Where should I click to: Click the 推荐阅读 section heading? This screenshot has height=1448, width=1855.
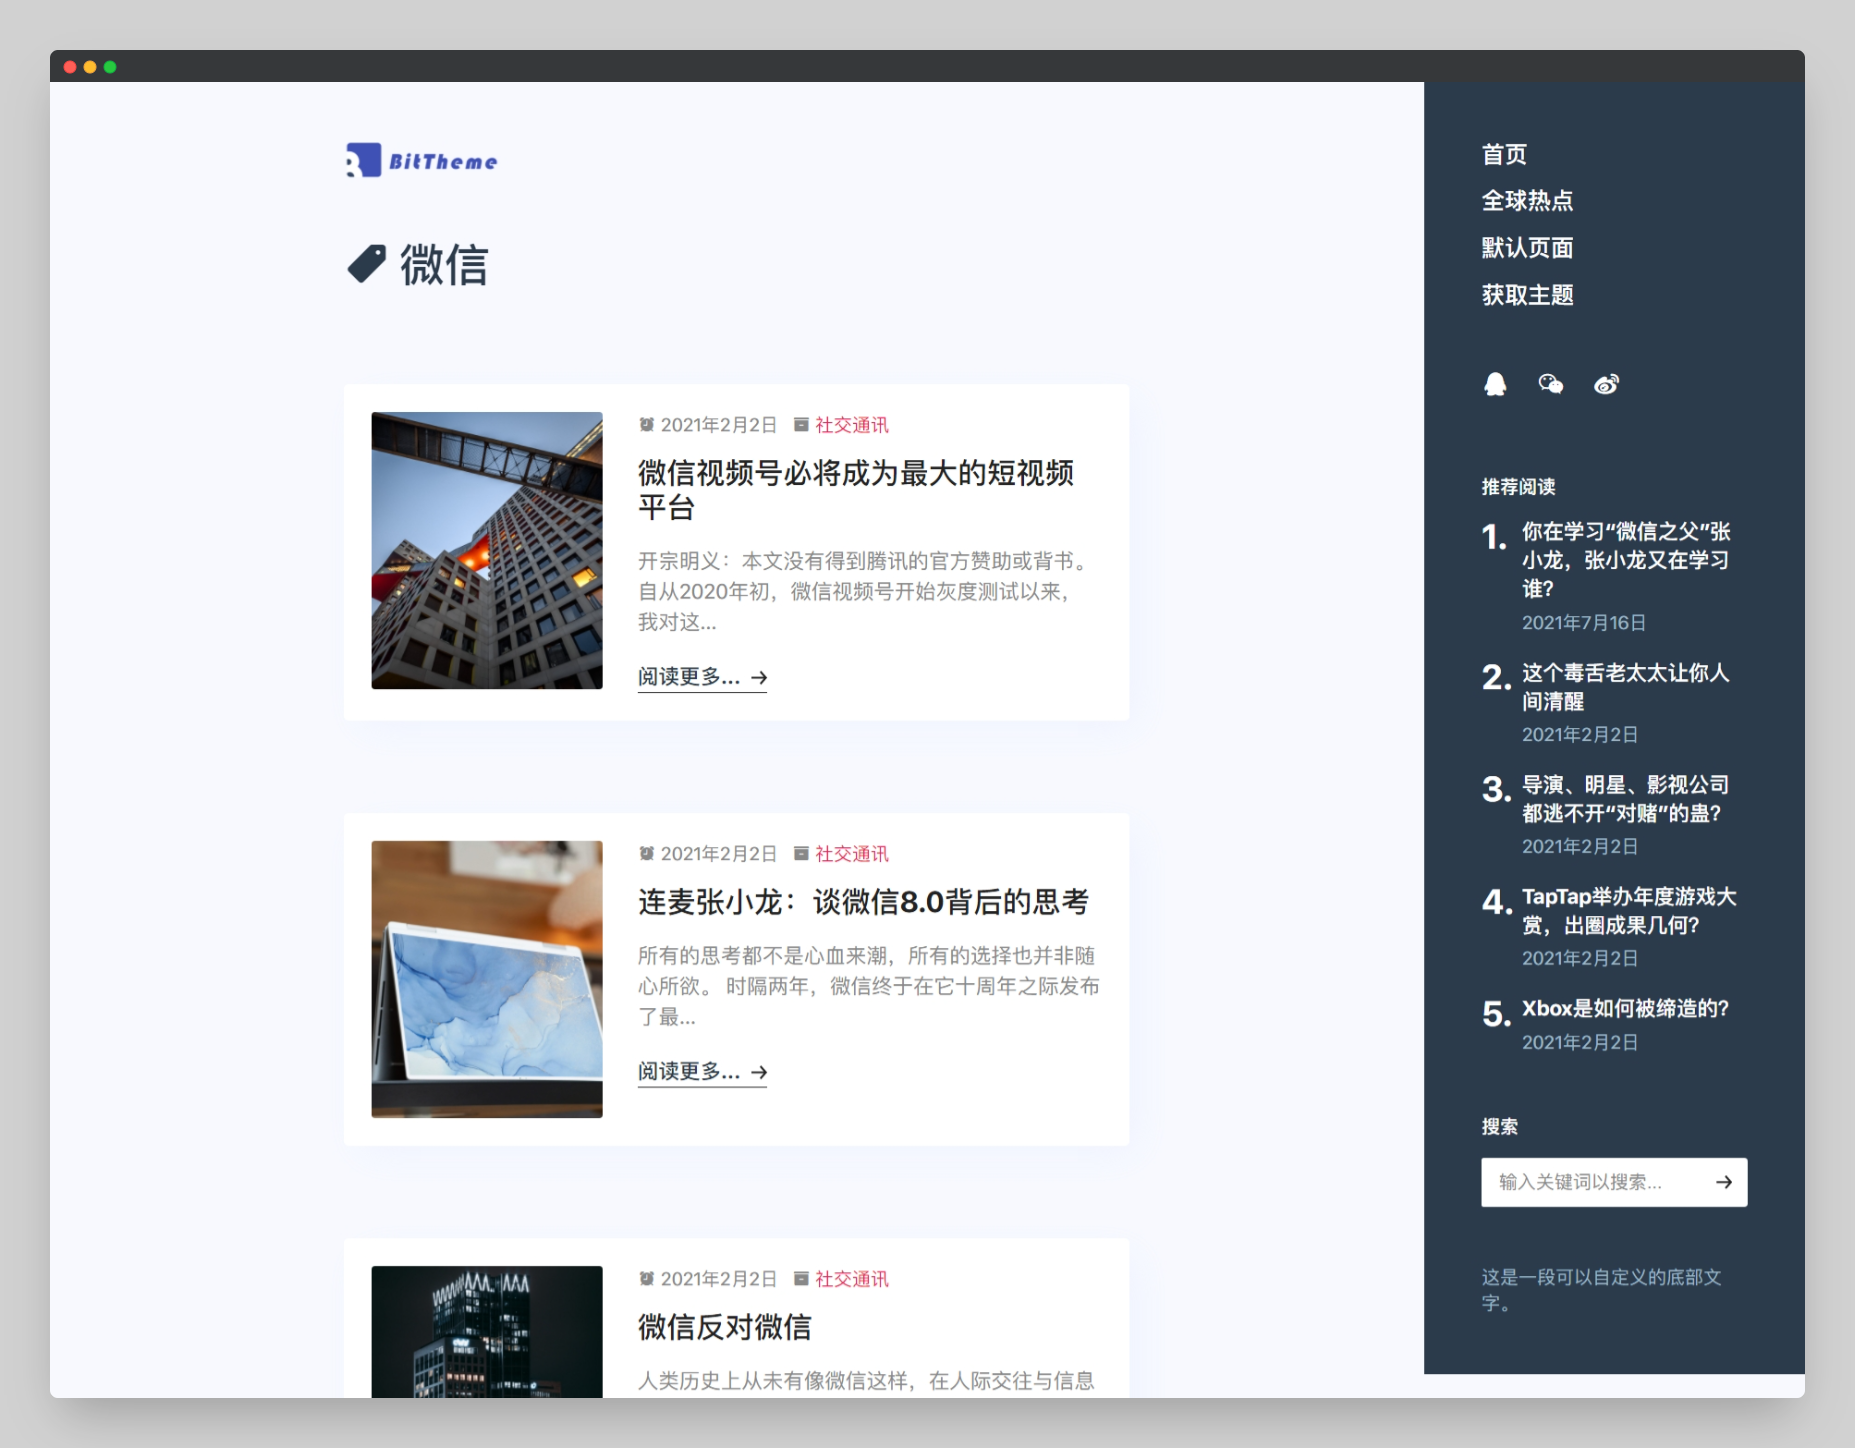[x=1518, y=487]
